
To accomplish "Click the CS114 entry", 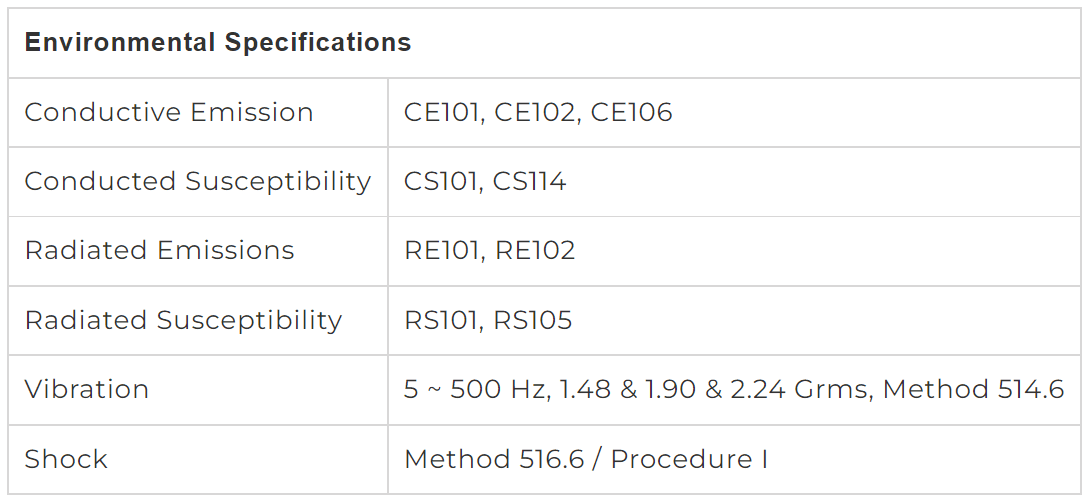I will click(x=529, y=181).
